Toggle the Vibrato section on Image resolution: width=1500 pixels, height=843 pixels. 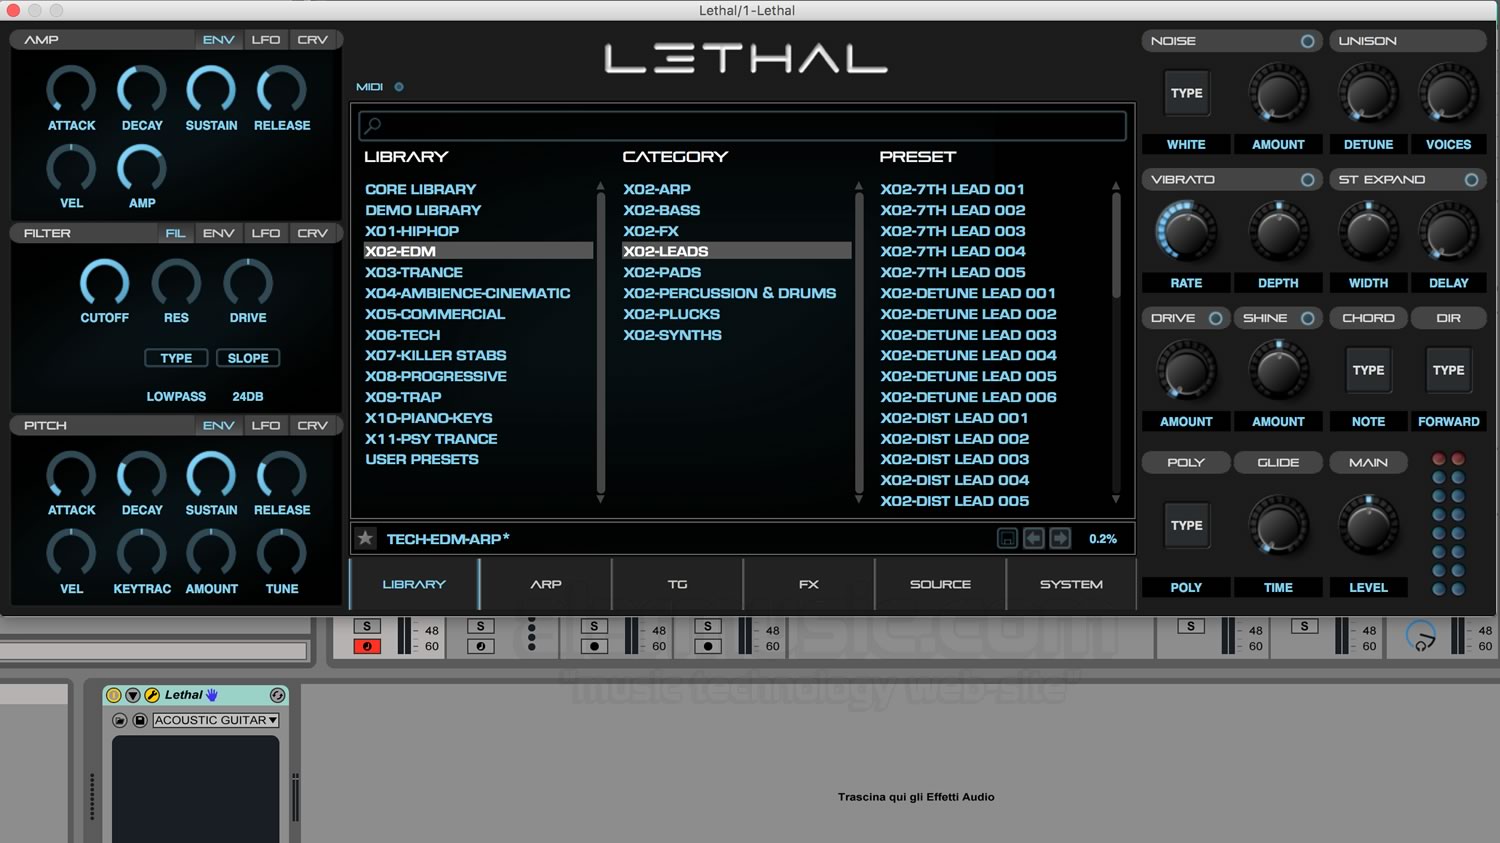(x=1307, y=180)
